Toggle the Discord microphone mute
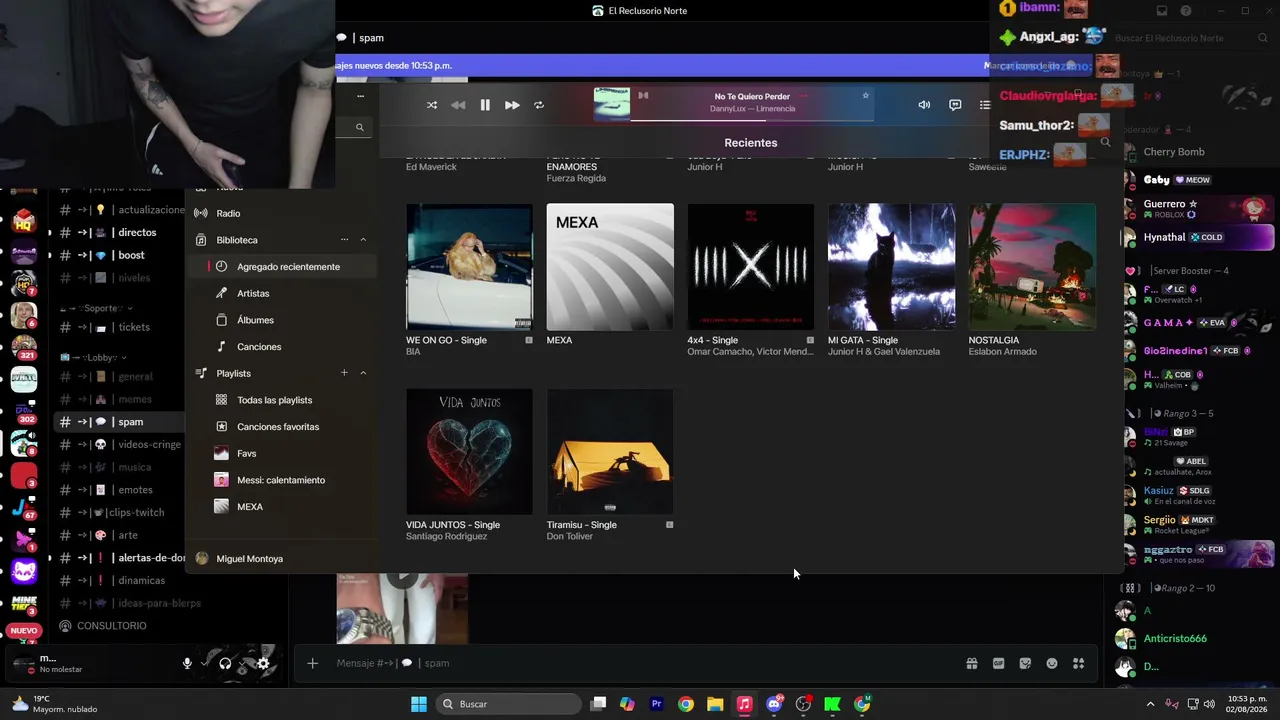This screenshot has height=720, width=1280. pos(187,663)
